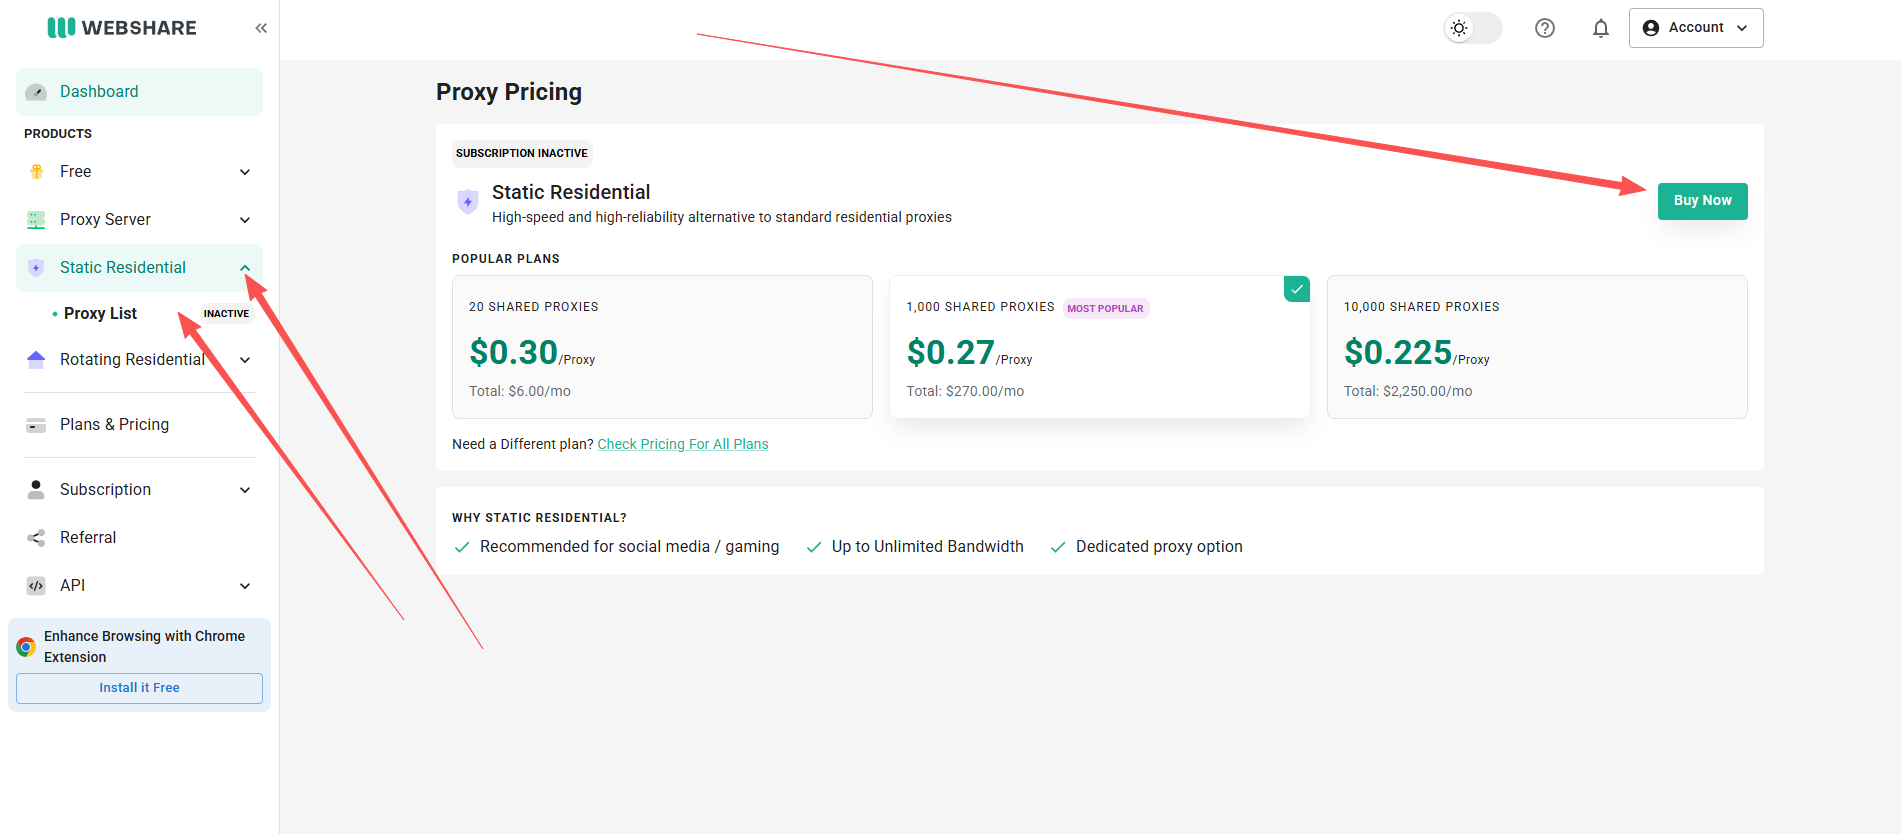This screenshot has height=834, width=1901.
Task: Expand the Subscription chevron
Action: [x=245, y=490]
